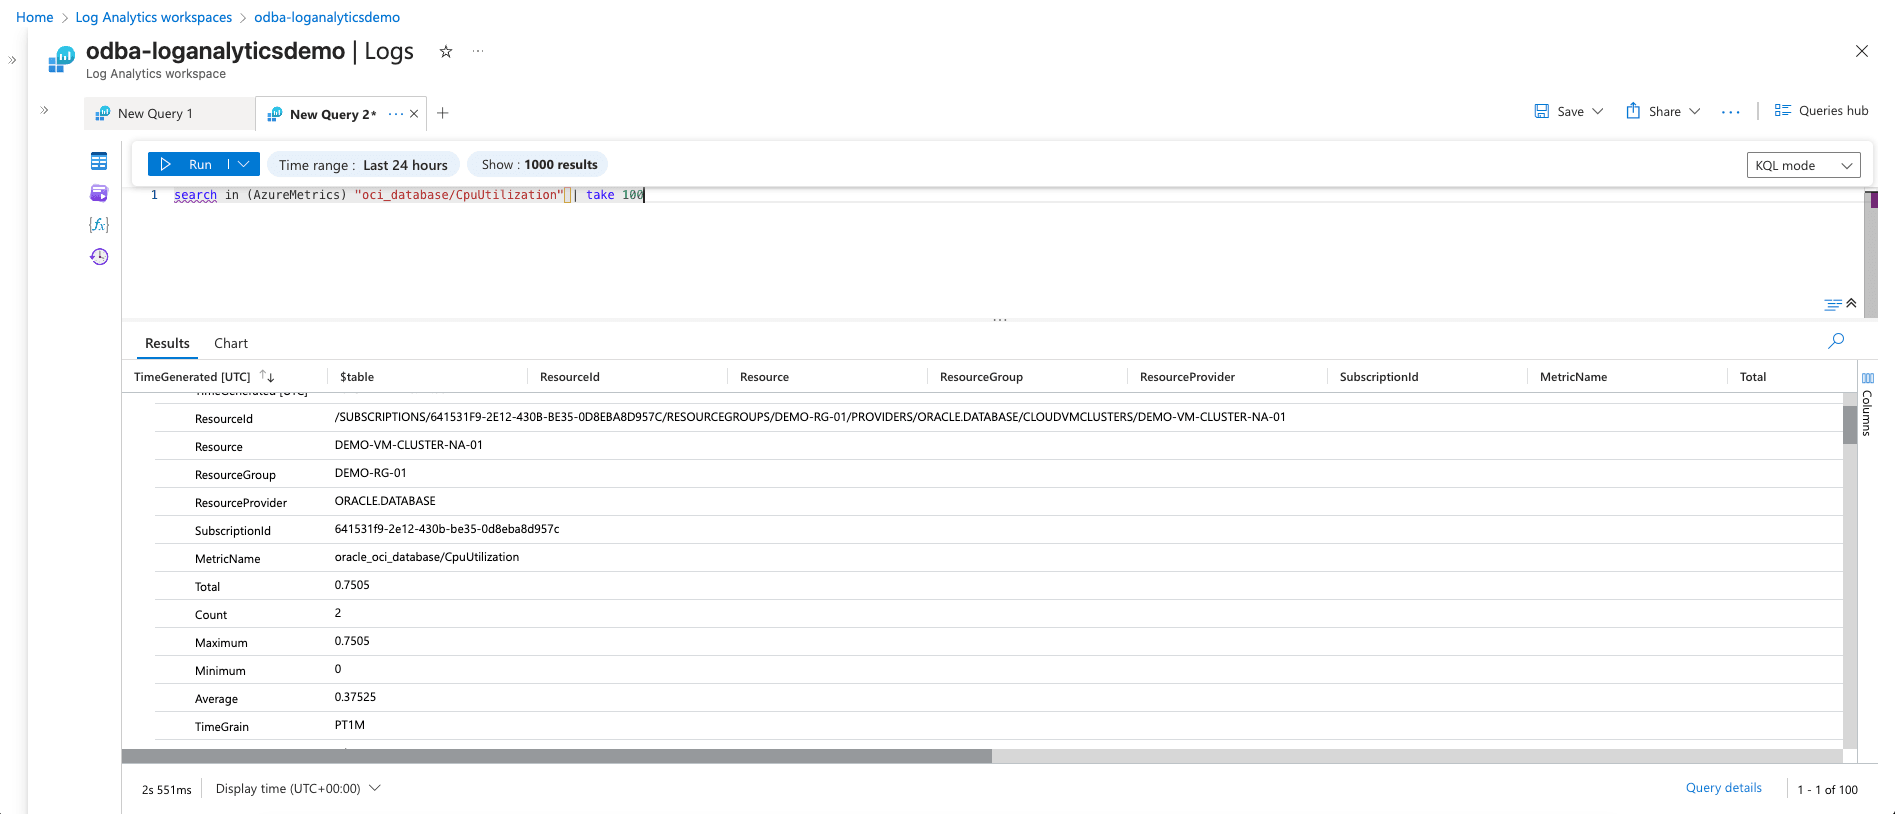The width and height of the screenshot is (1895, 814).
Task: Open odba-loganalyticsdemo breadcrumb link
Action: tap(327, 17)
